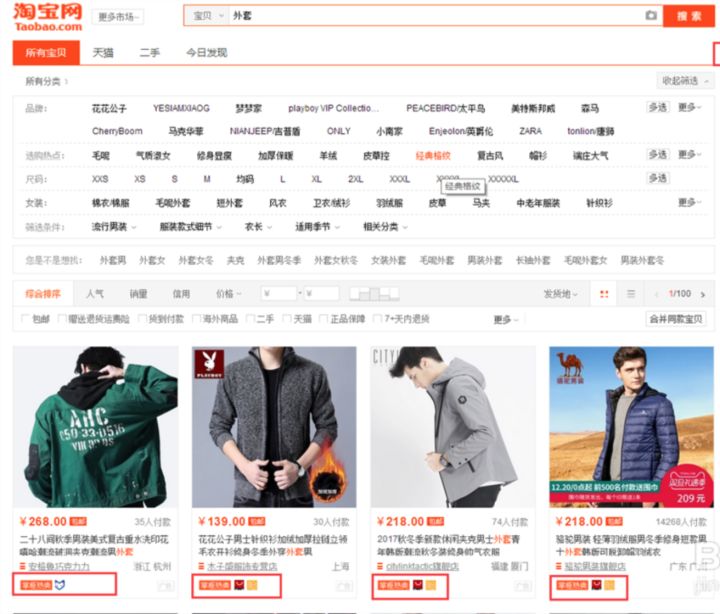
Task: Click the maximum price input field
Action: [322, 293]
